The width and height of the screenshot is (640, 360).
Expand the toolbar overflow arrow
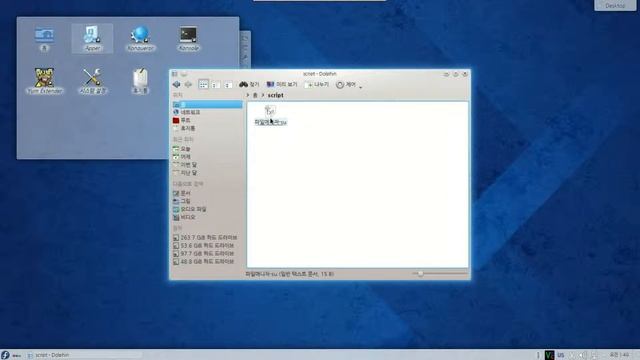360,87
